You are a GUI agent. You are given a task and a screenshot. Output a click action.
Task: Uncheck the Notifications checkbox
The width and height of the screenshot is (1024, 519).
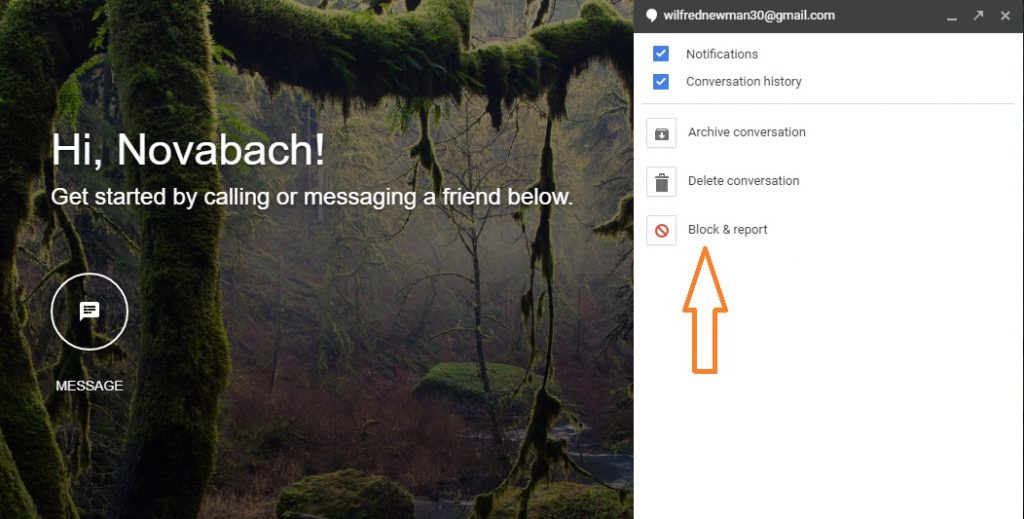tap(661, 54)
